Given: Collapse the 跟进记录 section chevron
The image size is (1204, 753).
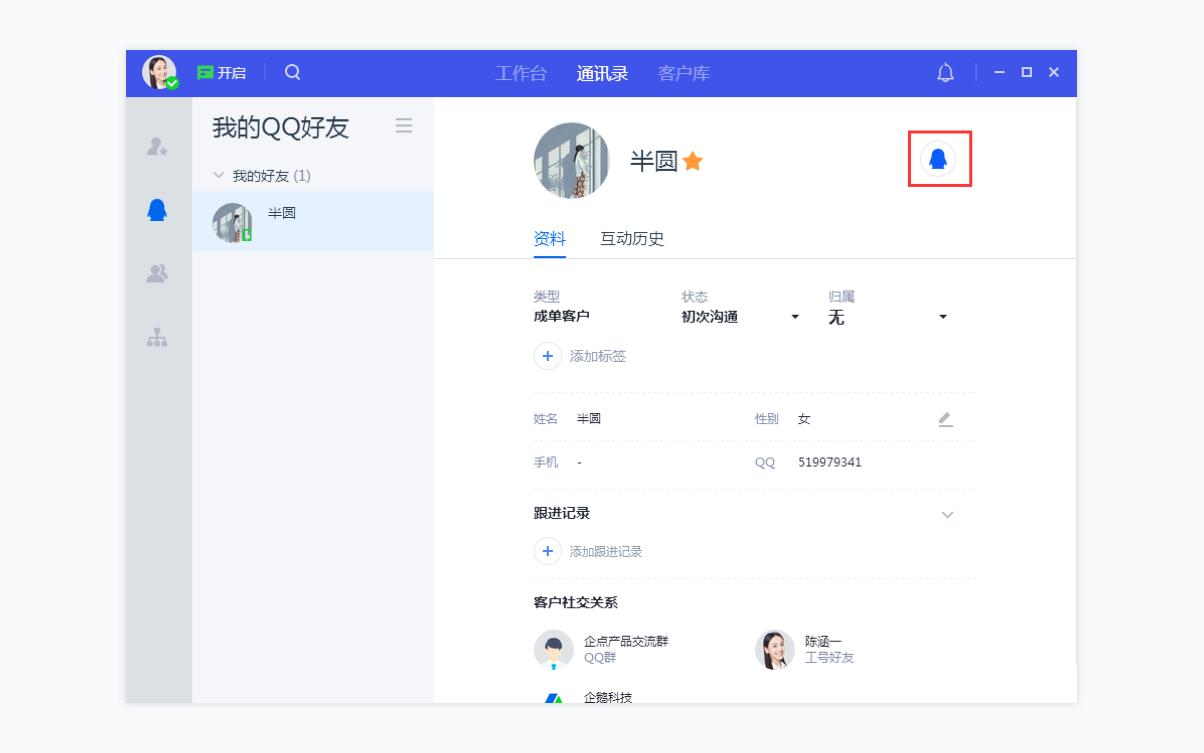Looking at the screenshot, I should pyautogui.click(x=946, y=515).
